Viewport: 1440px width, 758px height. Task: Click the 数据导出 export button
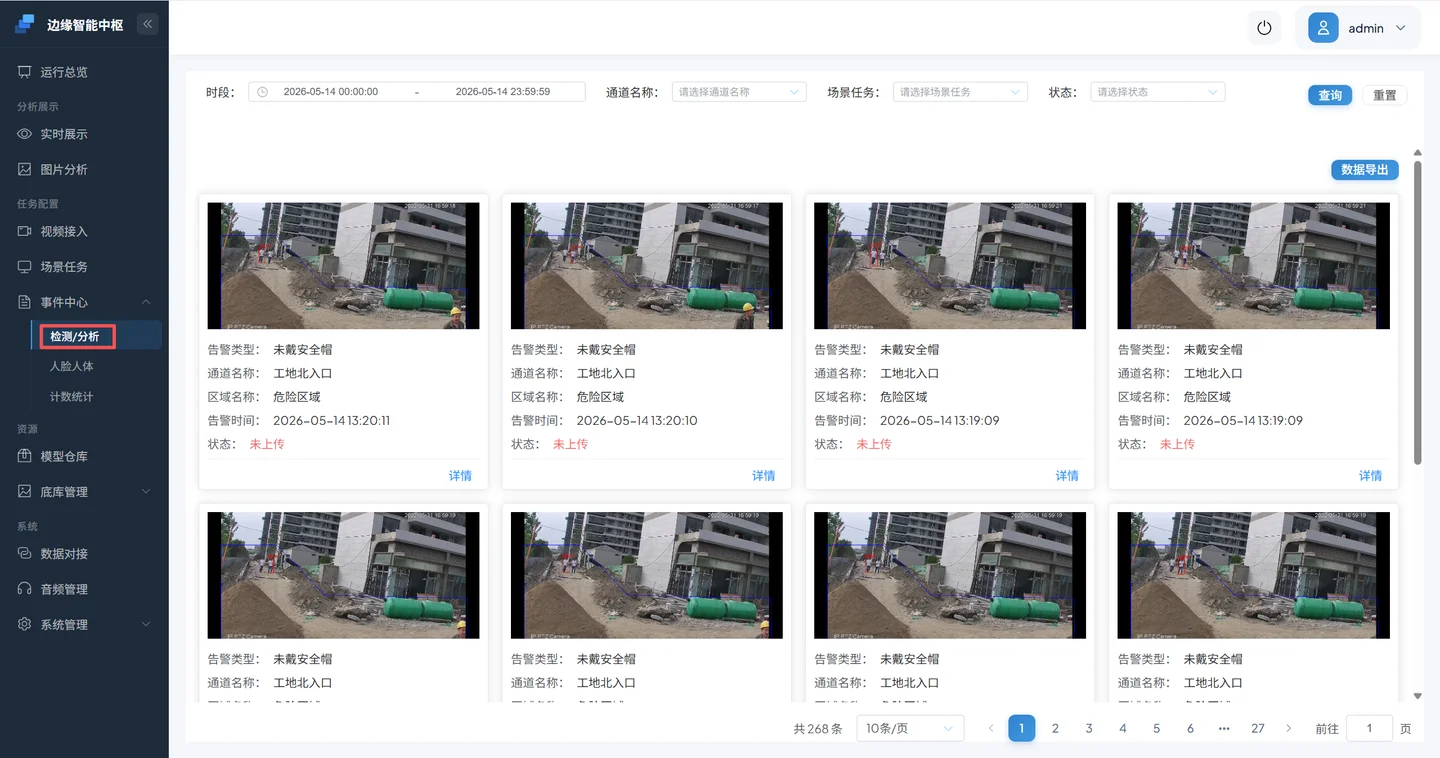point(1365,170)
